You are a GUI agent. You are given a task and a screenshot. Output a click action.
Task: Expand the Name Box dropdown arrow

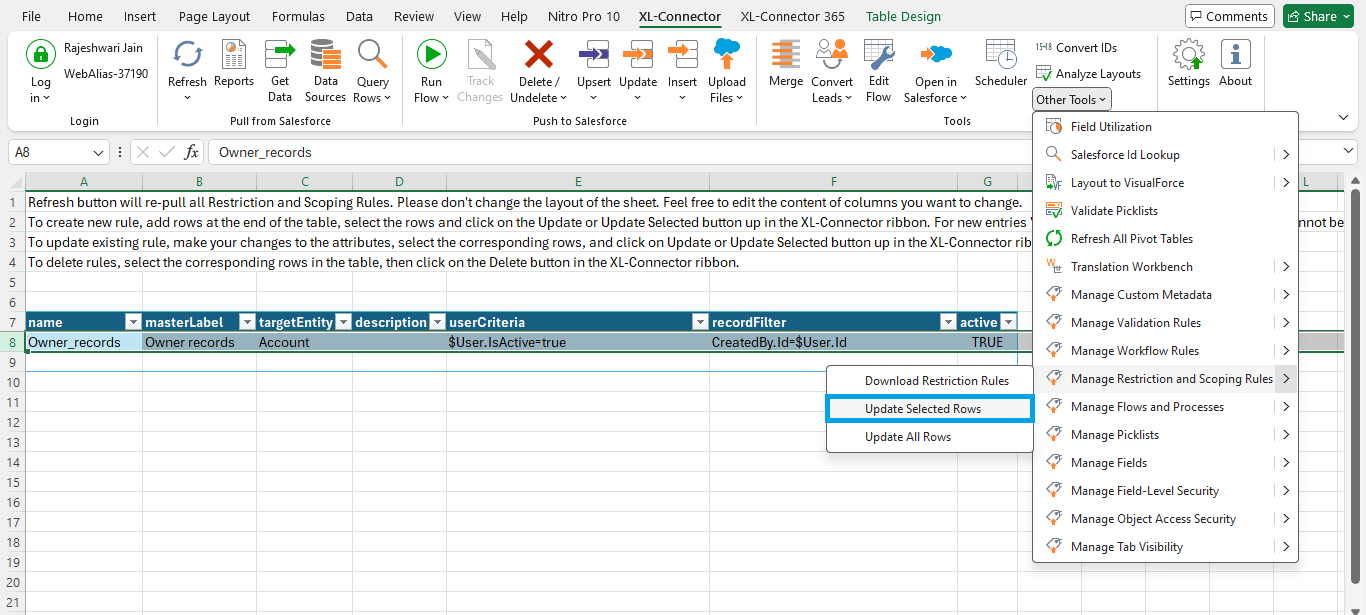coord(98,153)
